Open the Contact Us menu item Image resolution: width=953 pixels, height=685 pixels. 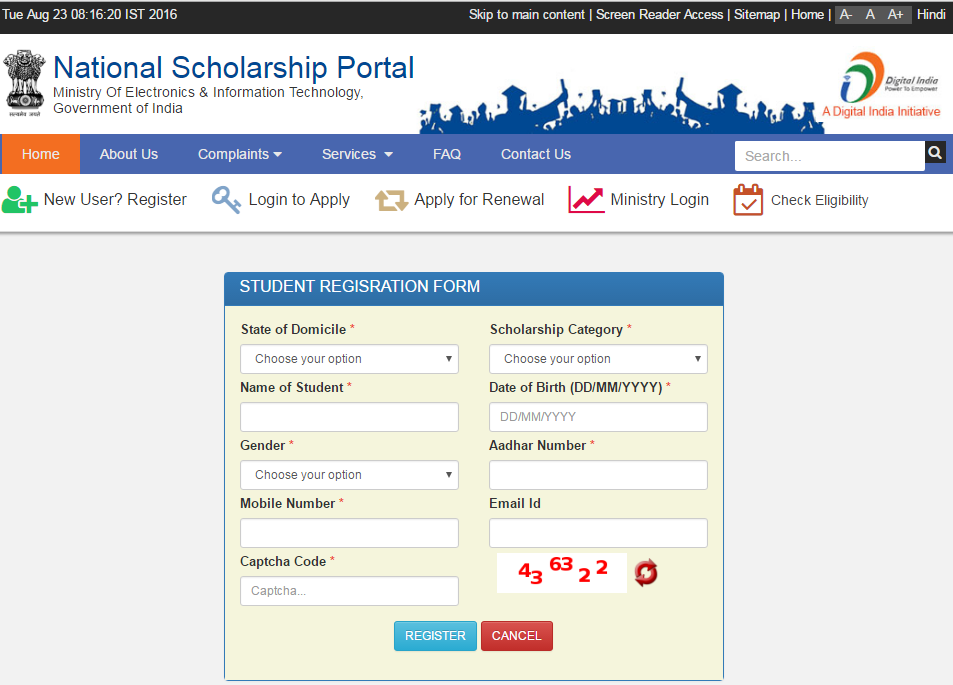(x=535, y=154)
